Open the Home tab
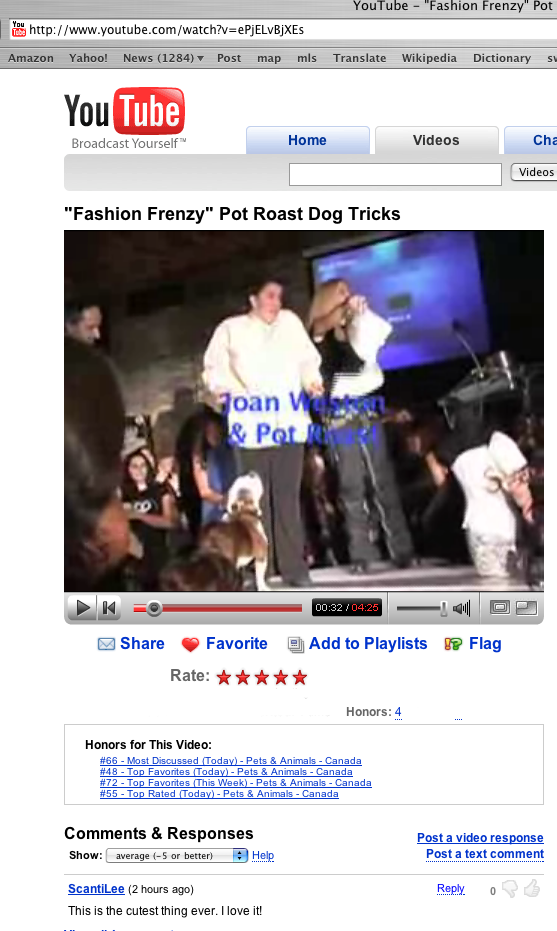Screen dimensions: 557x931 point(308,140)
